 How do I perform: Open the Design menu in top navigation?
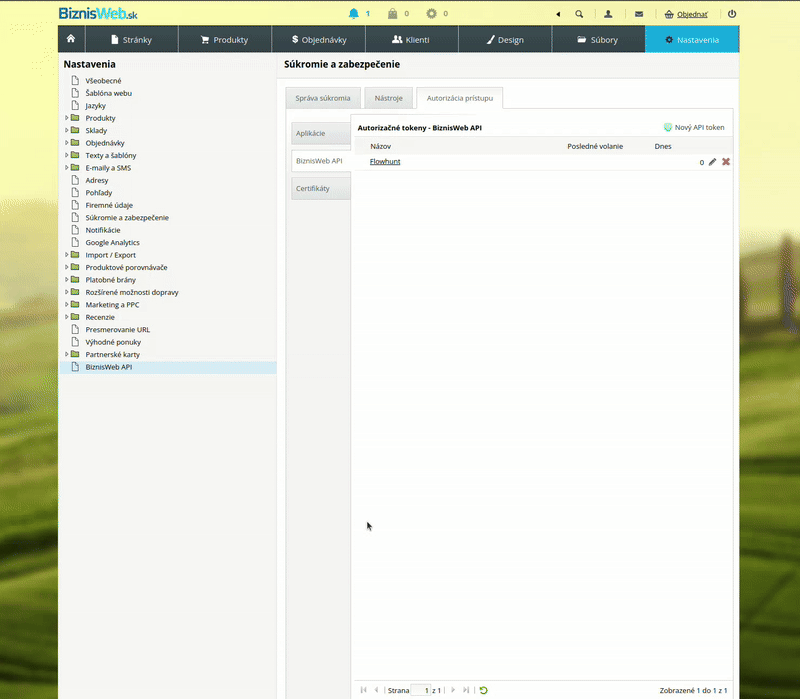(505, 39)
